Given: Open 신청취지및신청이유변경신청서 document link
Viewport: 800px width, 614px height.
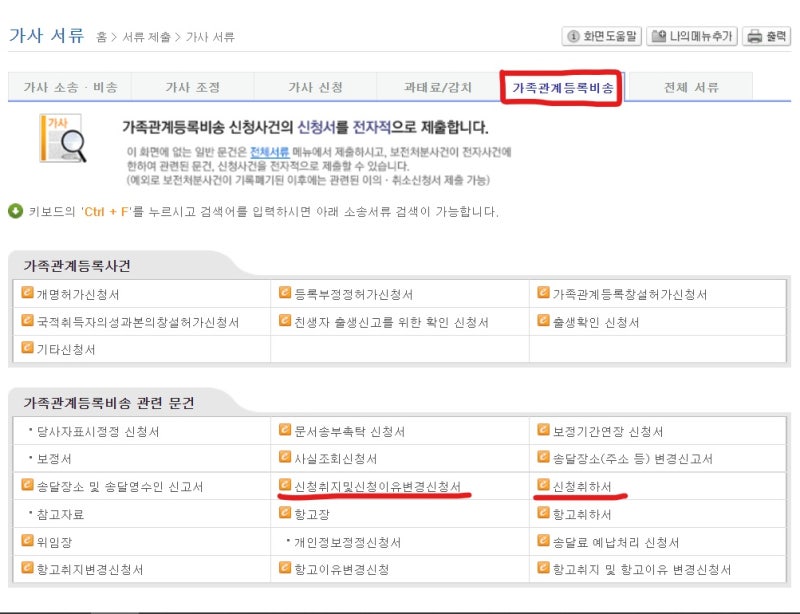Looking at the screenshot, I should [x=378, y=486].
